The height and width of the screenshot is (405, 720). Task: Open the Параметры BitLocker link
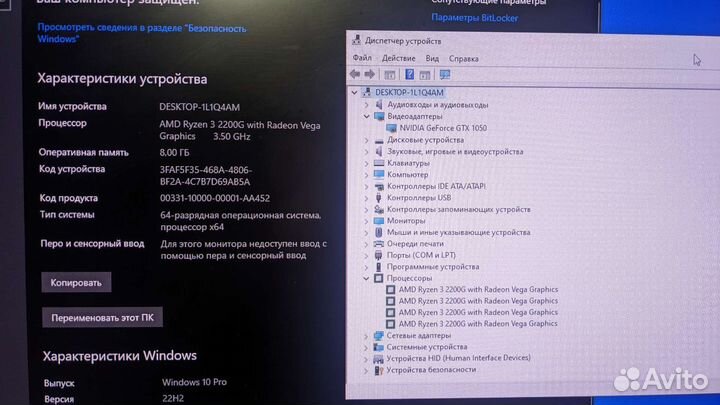[474, 18]
